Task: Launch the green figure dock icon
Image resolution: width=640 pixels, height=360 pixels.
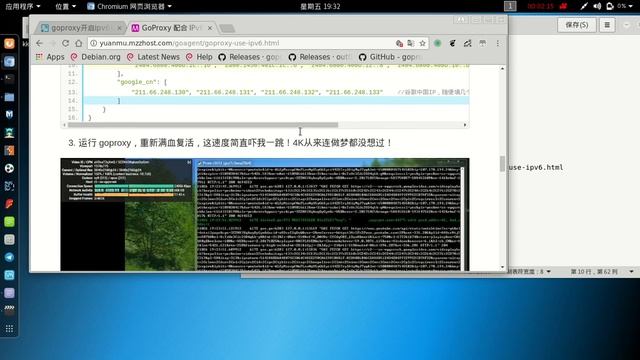Action: tap(9, 133)
